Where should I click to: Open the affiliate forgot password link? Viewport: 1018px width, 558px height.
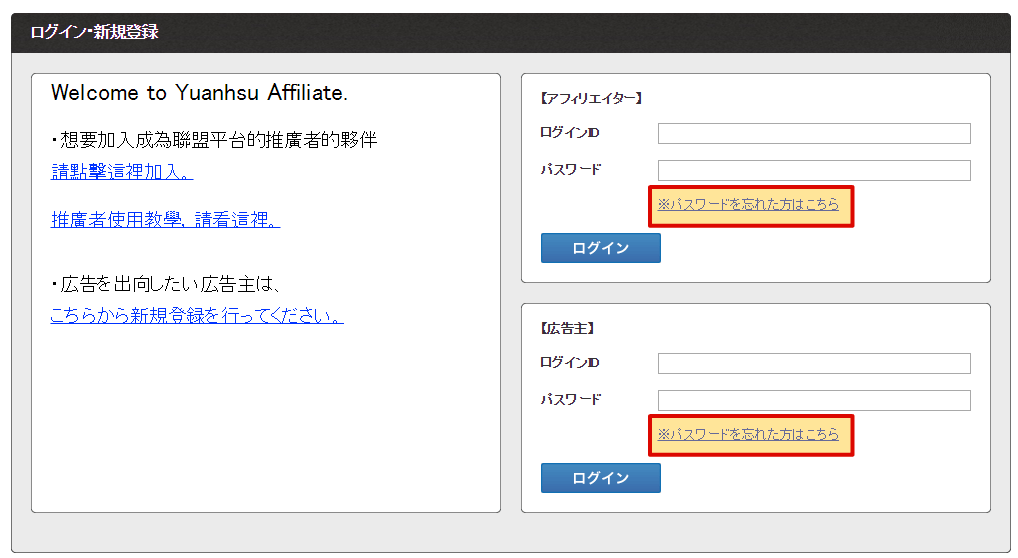point(748,204)
